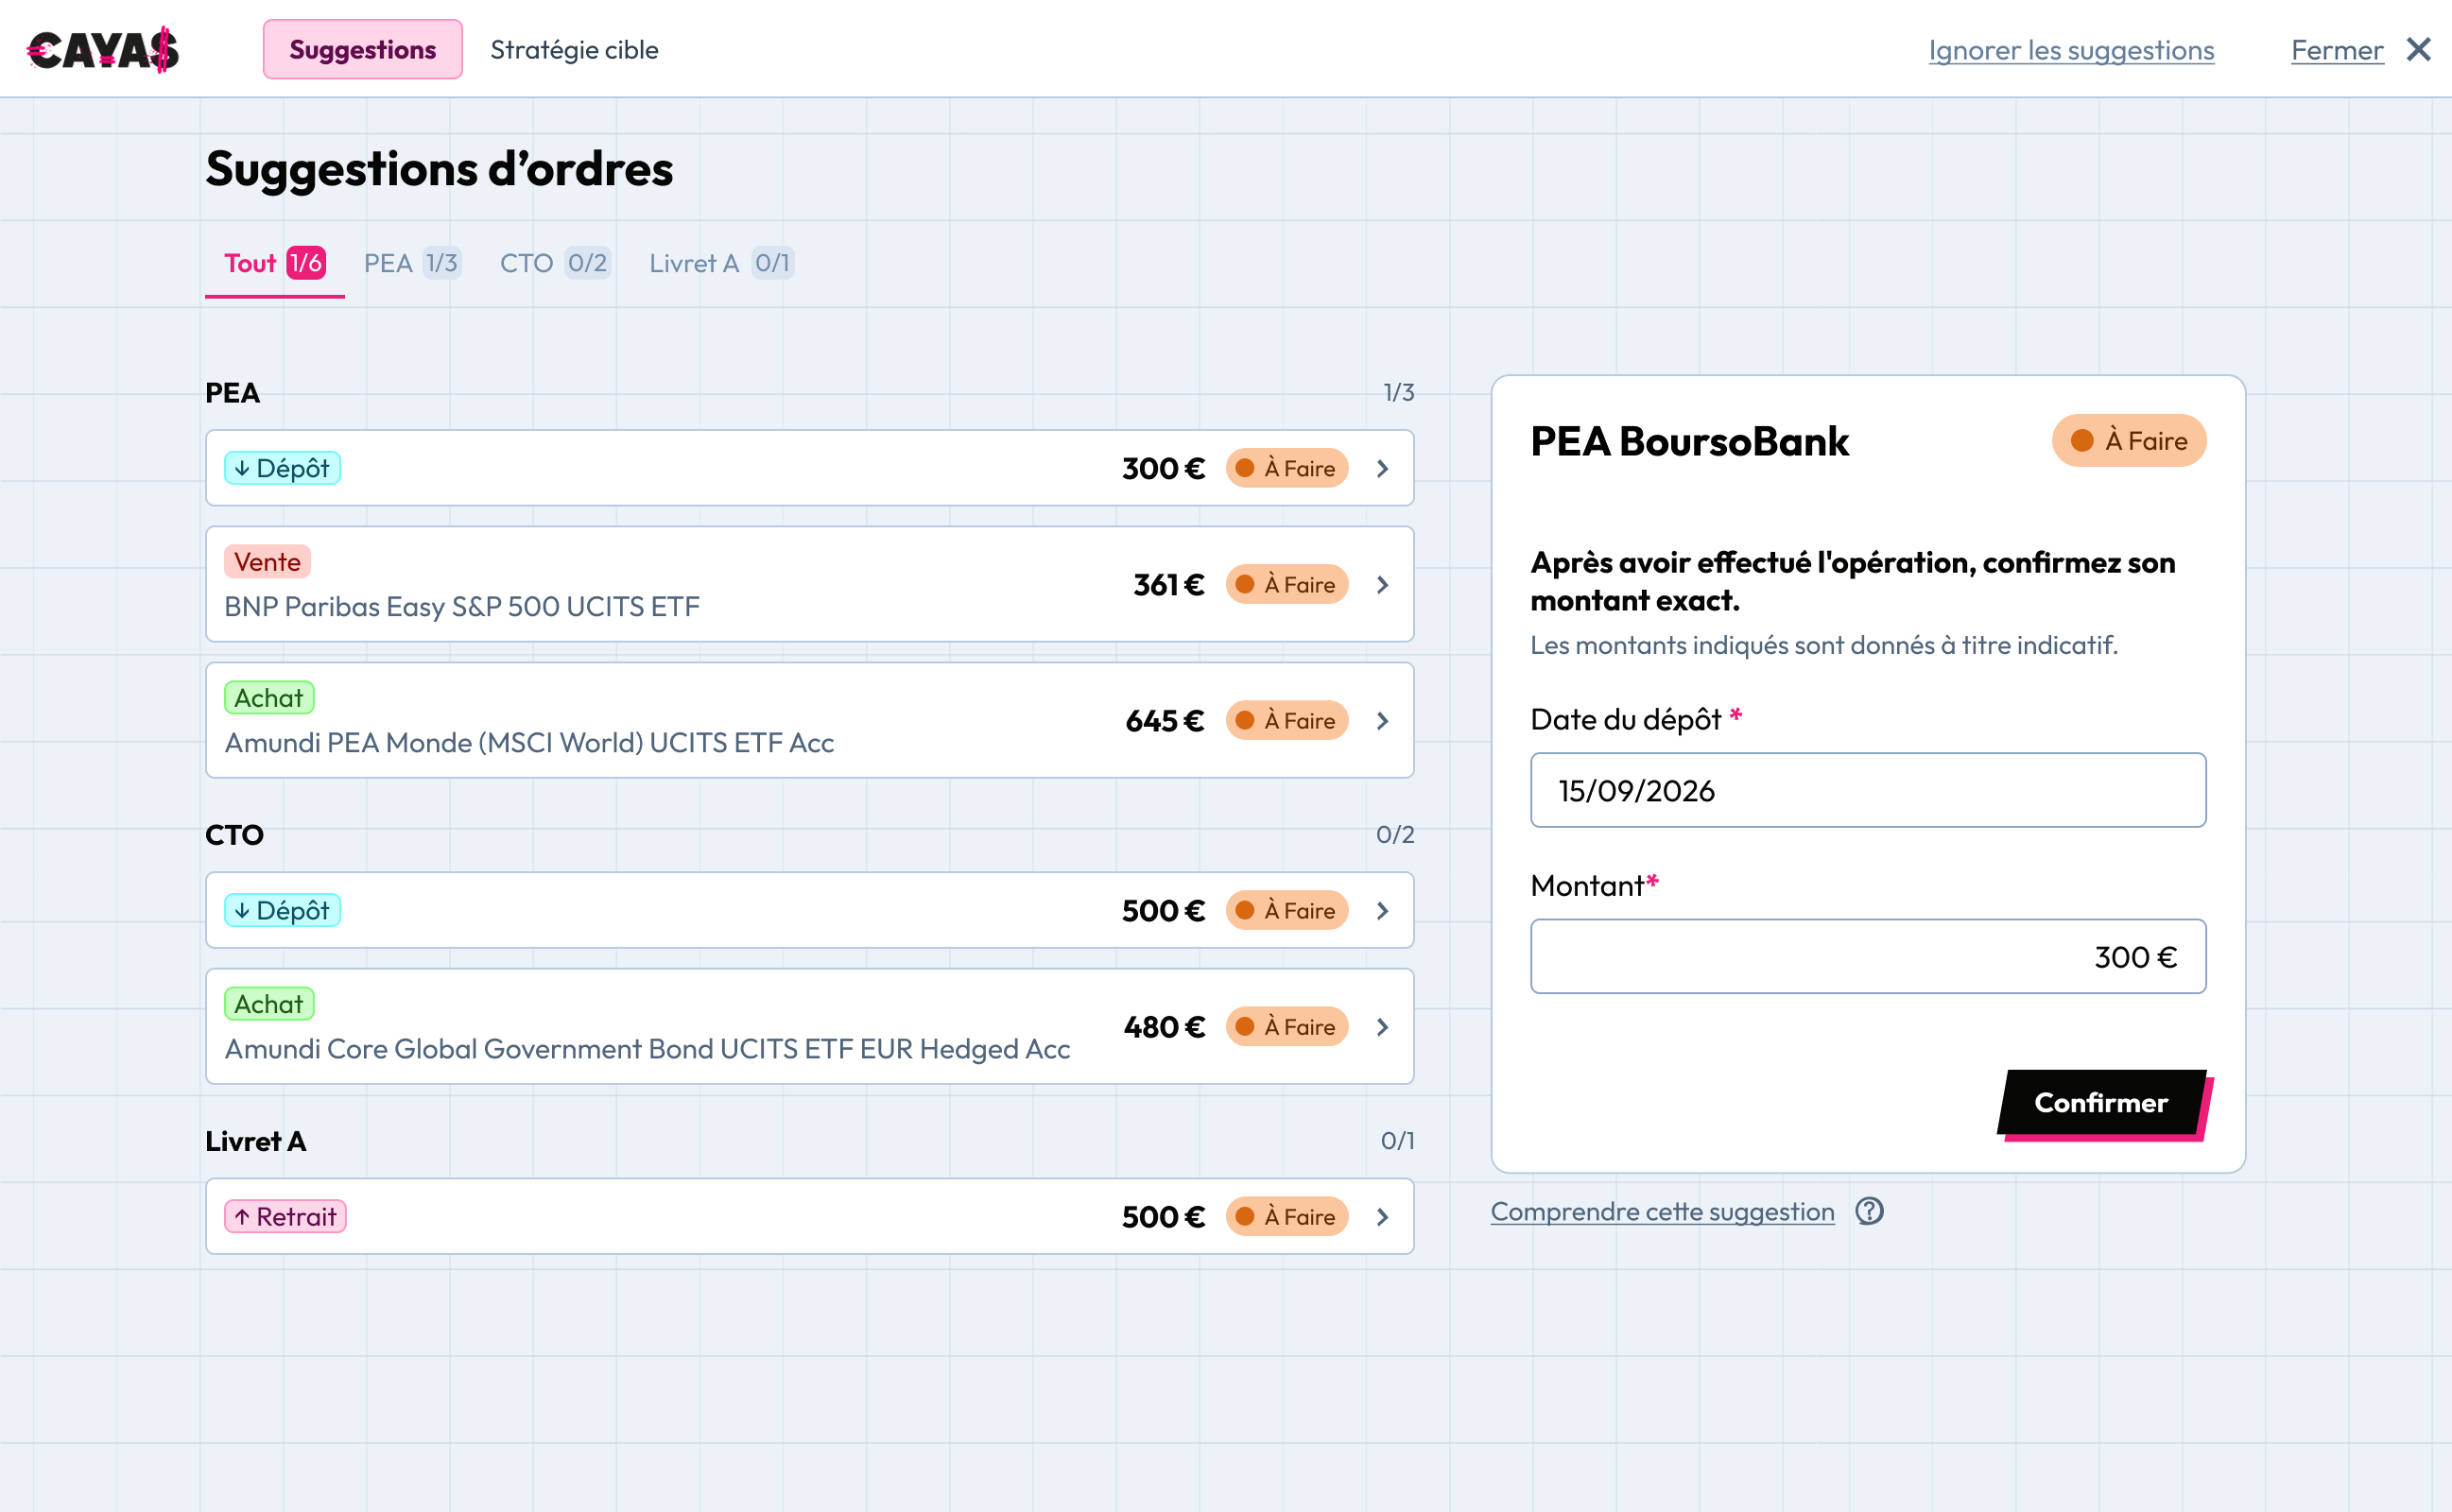This screenshot has height=1512, width=2452.
Task: Click À Faire badge on 645 € row
Action: pyautogui.click(x=1287, y=720)
